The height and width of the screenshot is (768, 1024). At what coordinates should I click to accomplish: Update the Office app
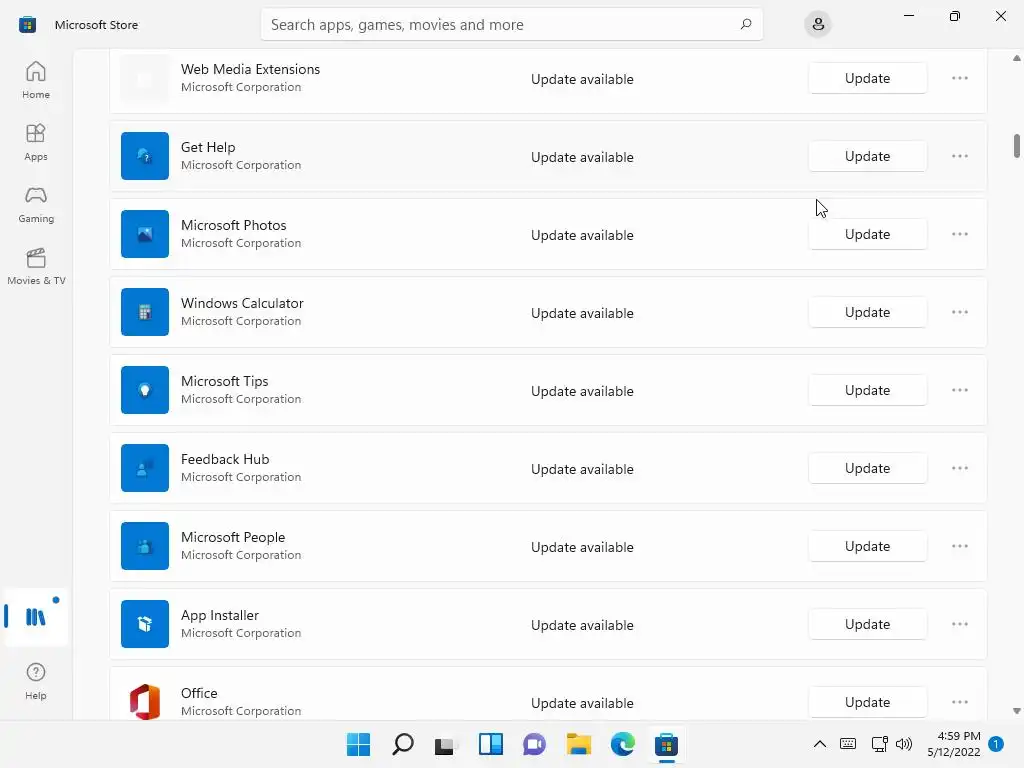[x=867, y=702]
